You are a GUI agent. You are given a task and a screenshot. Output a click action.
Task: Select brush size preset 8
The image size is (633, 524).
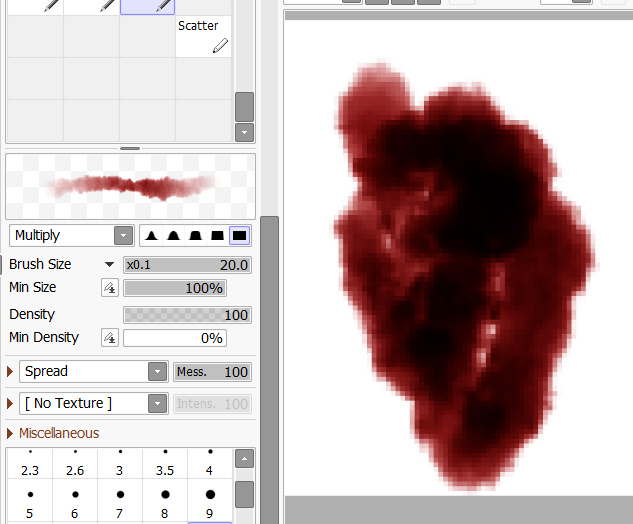point(165,501)
